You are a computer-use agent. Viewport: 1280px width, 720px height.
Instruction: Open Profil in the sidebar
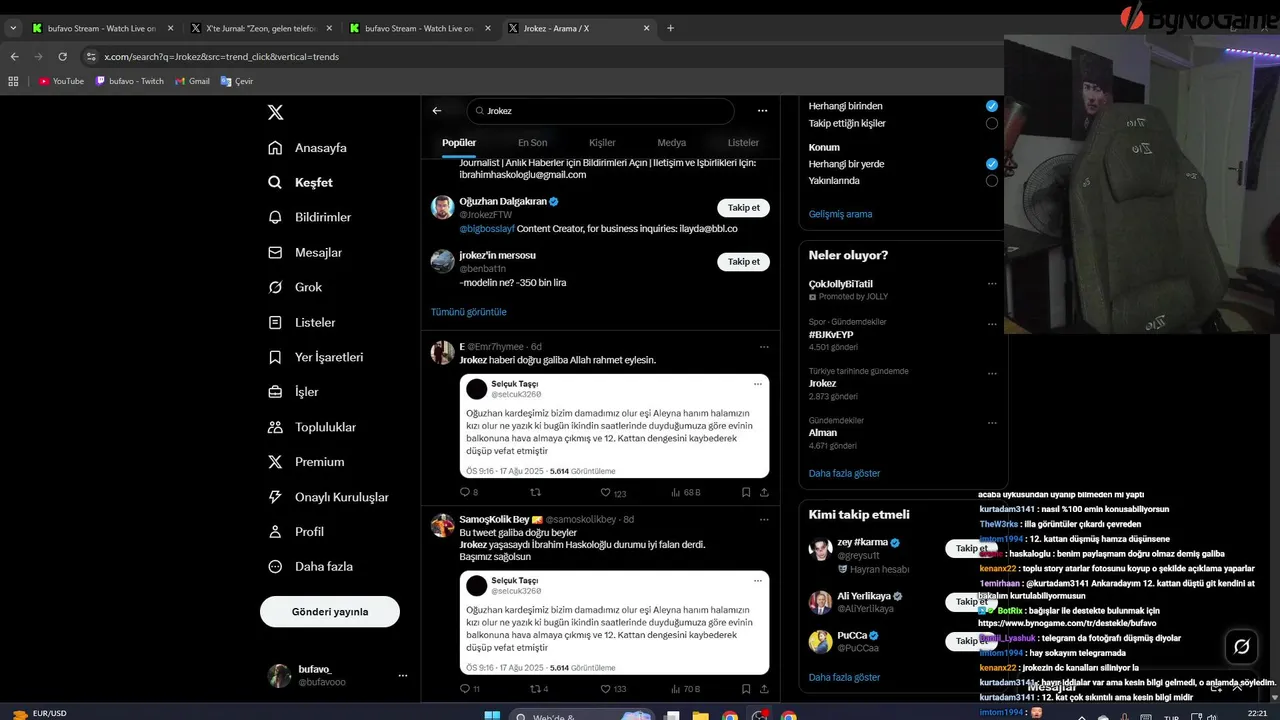[x=295, y=532]
